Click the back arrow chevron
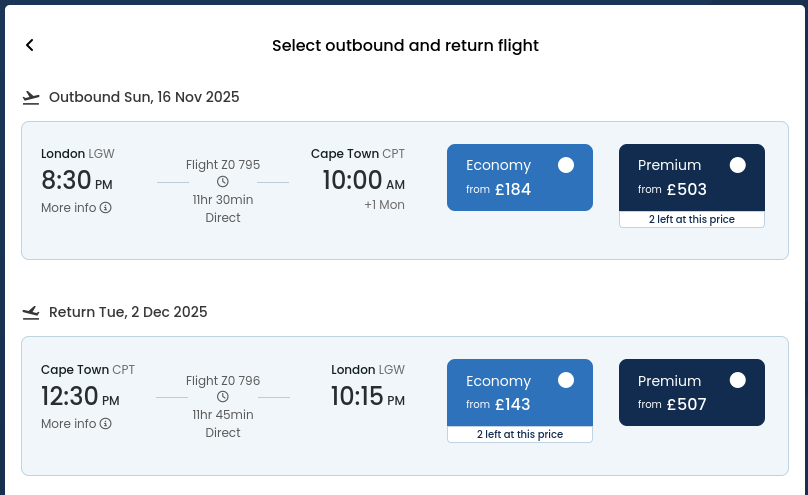 click(30, 45)
